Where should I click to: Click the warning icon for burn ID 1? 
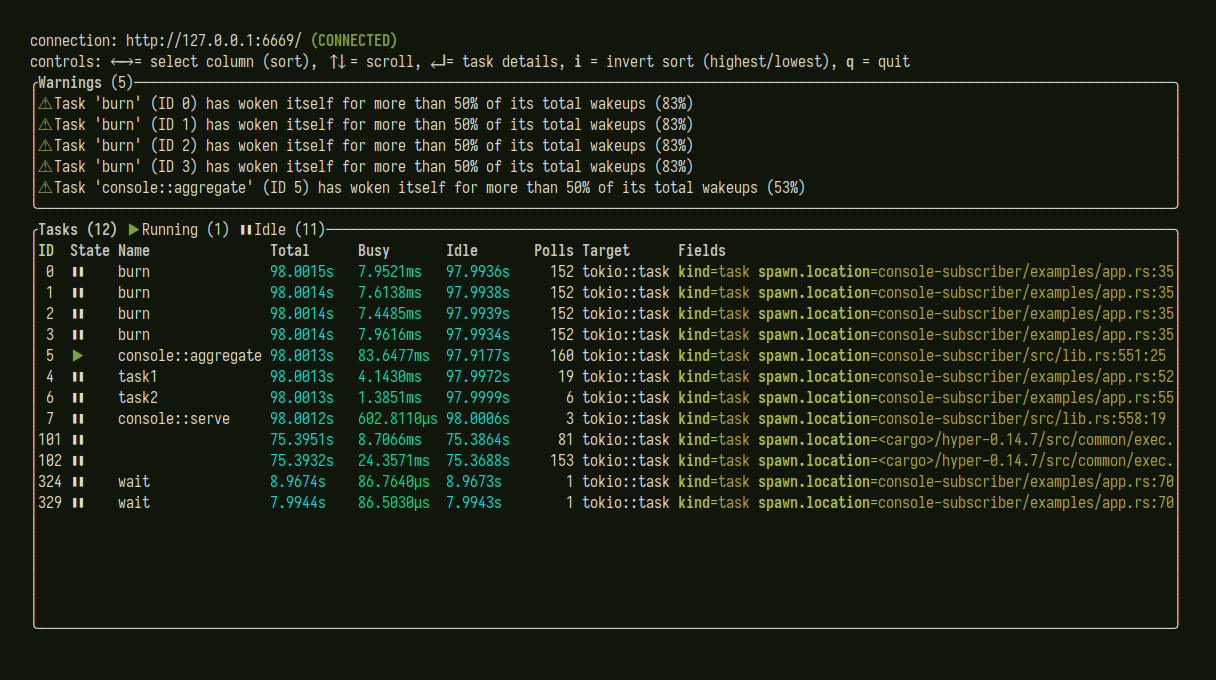[45, 125]
